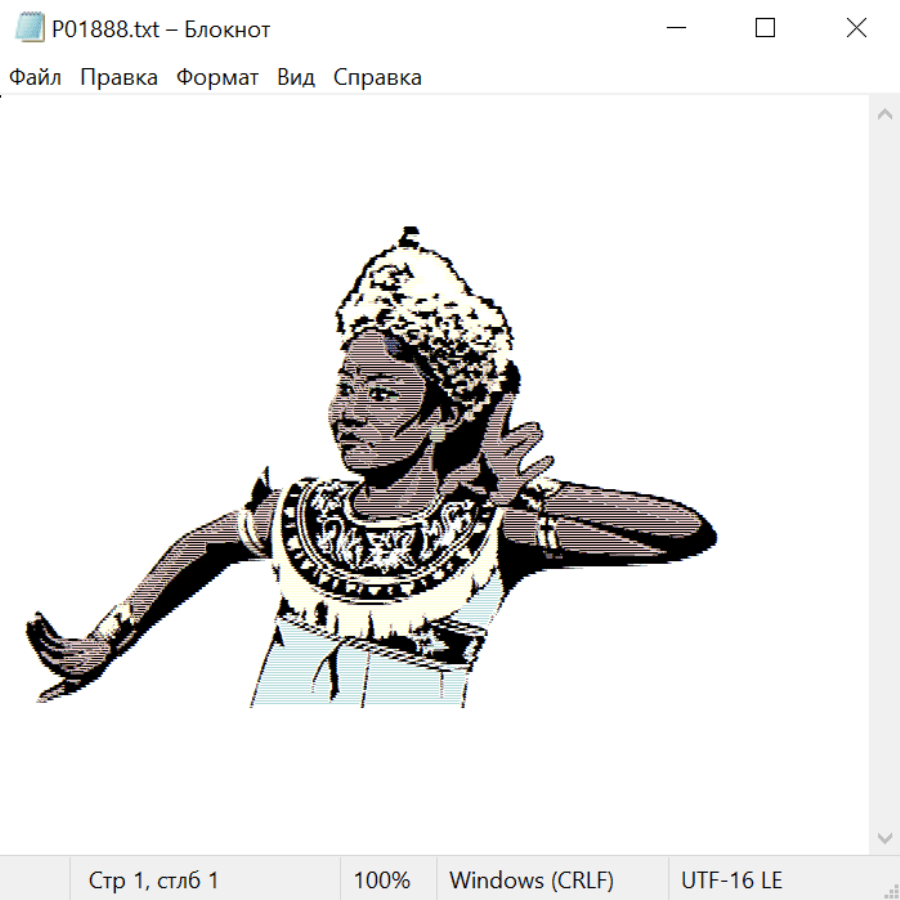Open the Формат menu
The image size is (900, 900).
coord(217,78)
